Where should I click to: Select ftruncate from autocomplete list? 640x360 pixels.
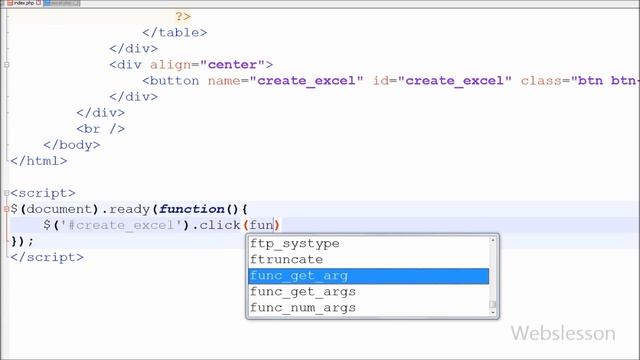coord(369,260)
